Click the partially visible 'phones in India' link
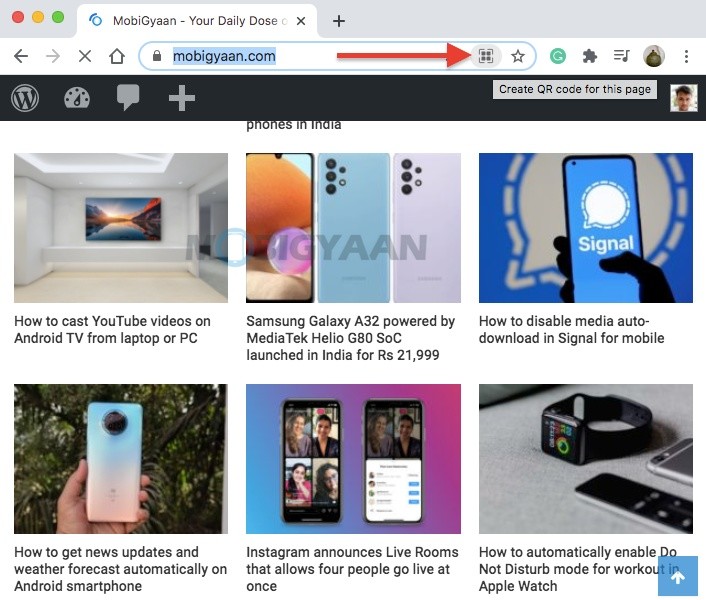This screenshot has height=600, width=706. point(294,126)
